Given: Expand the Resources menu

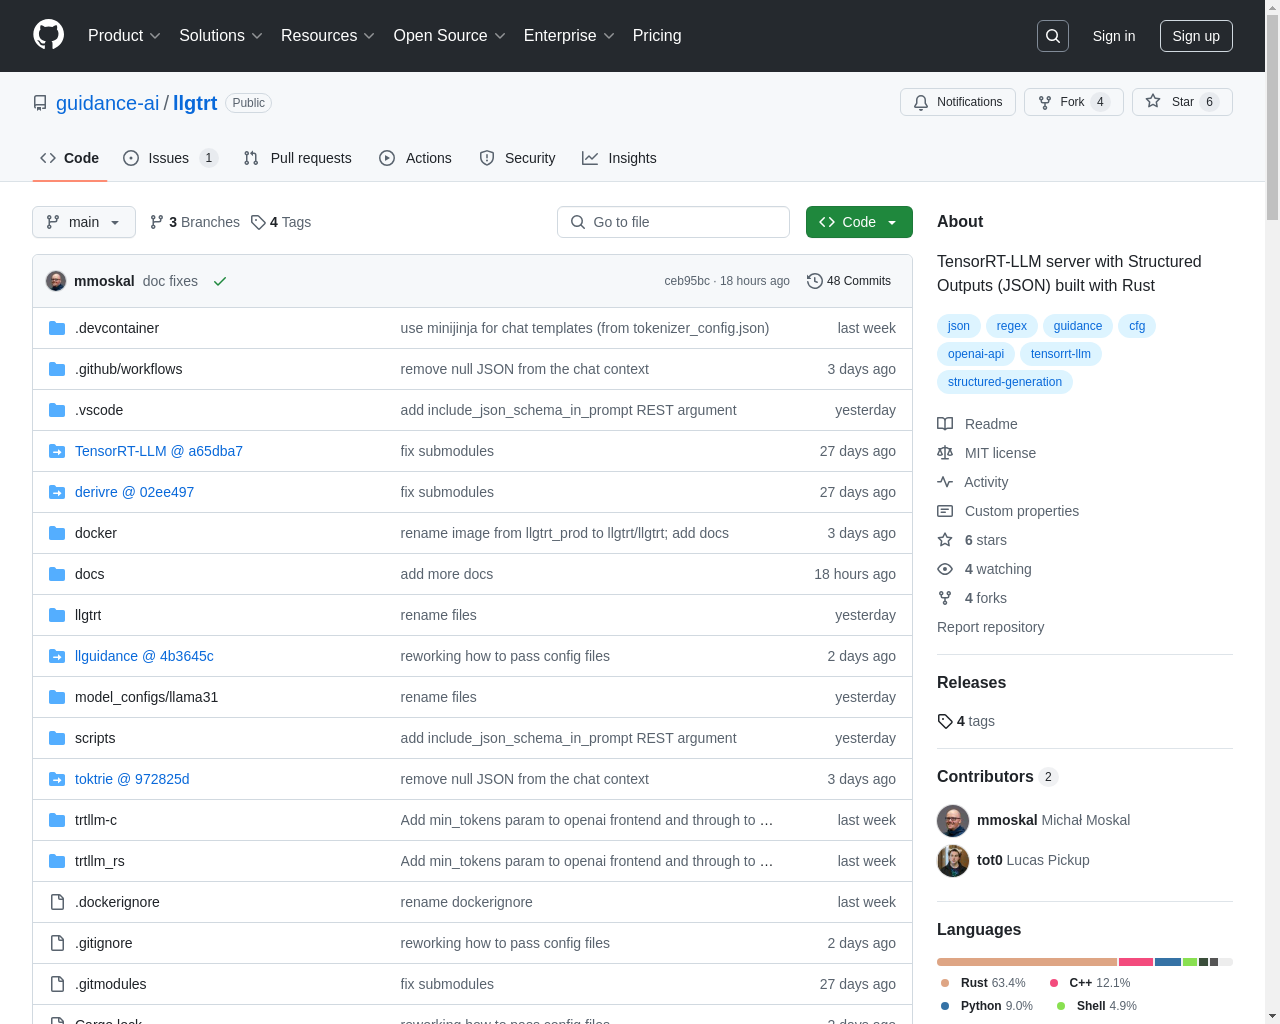Looking at the screenshot, I should pos(328,36).
